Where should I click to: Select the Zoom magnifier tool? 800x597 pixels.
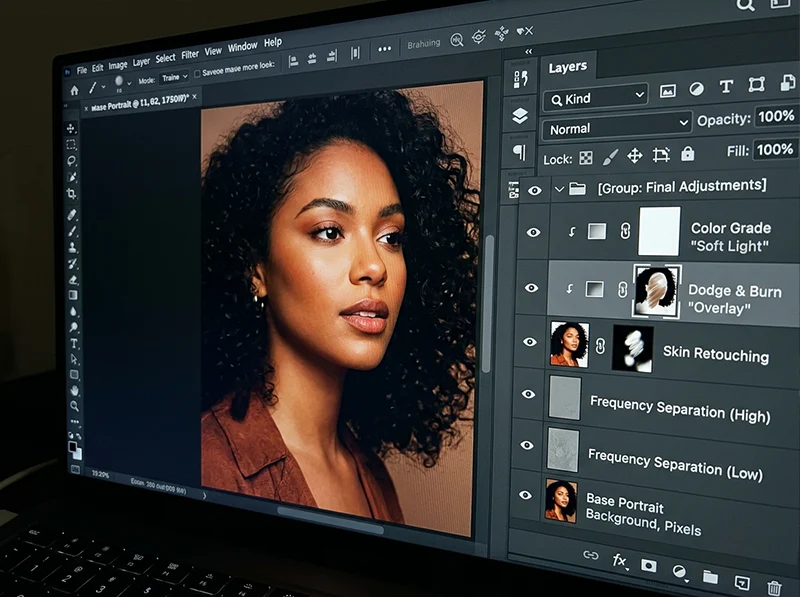(x=74, y=406)
